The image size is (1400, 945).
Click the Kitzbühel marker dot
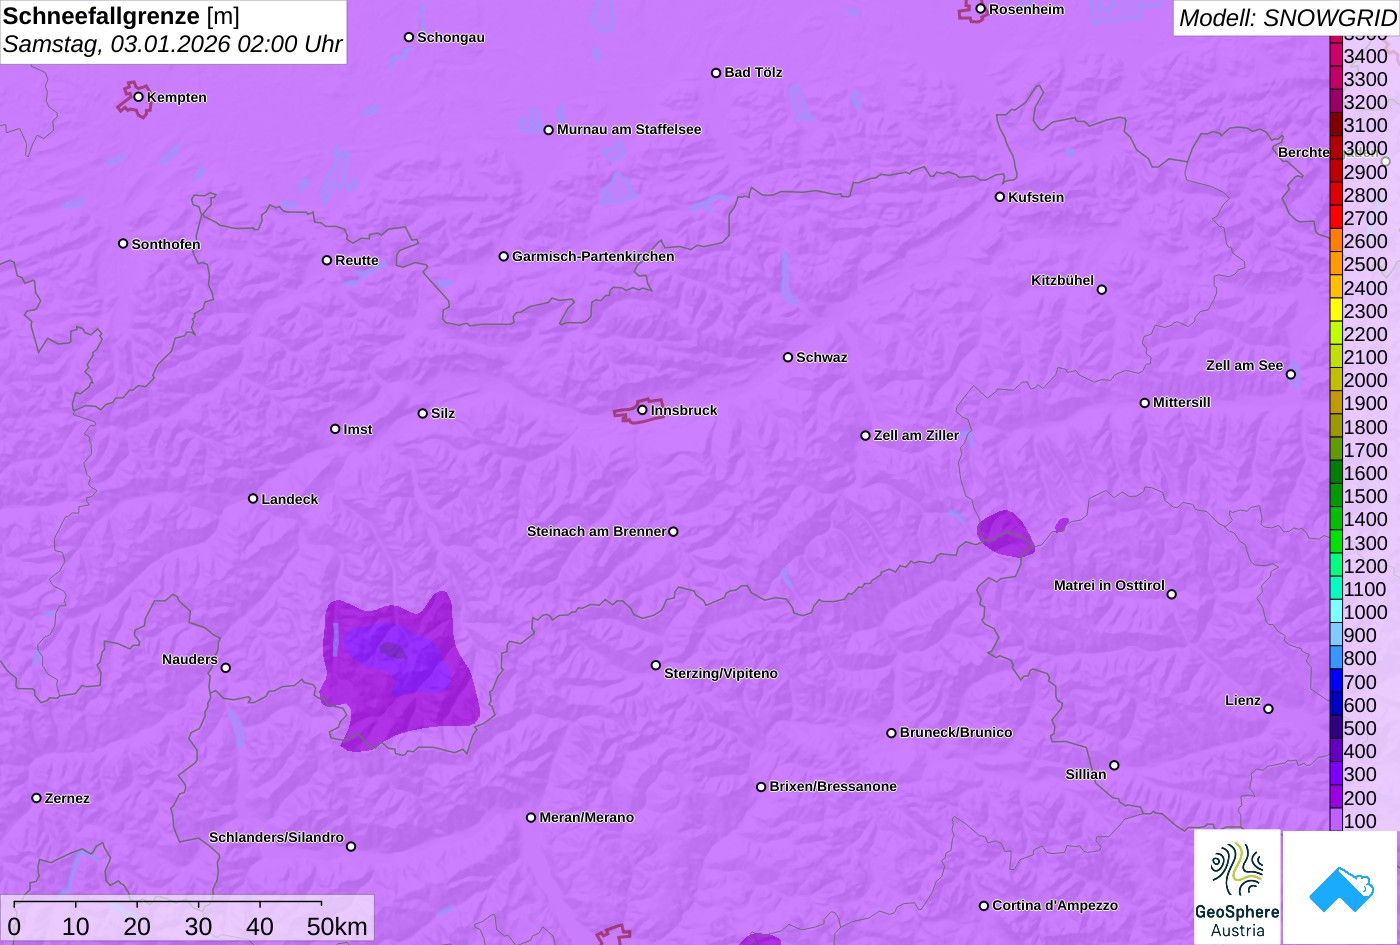[1102, 290]
